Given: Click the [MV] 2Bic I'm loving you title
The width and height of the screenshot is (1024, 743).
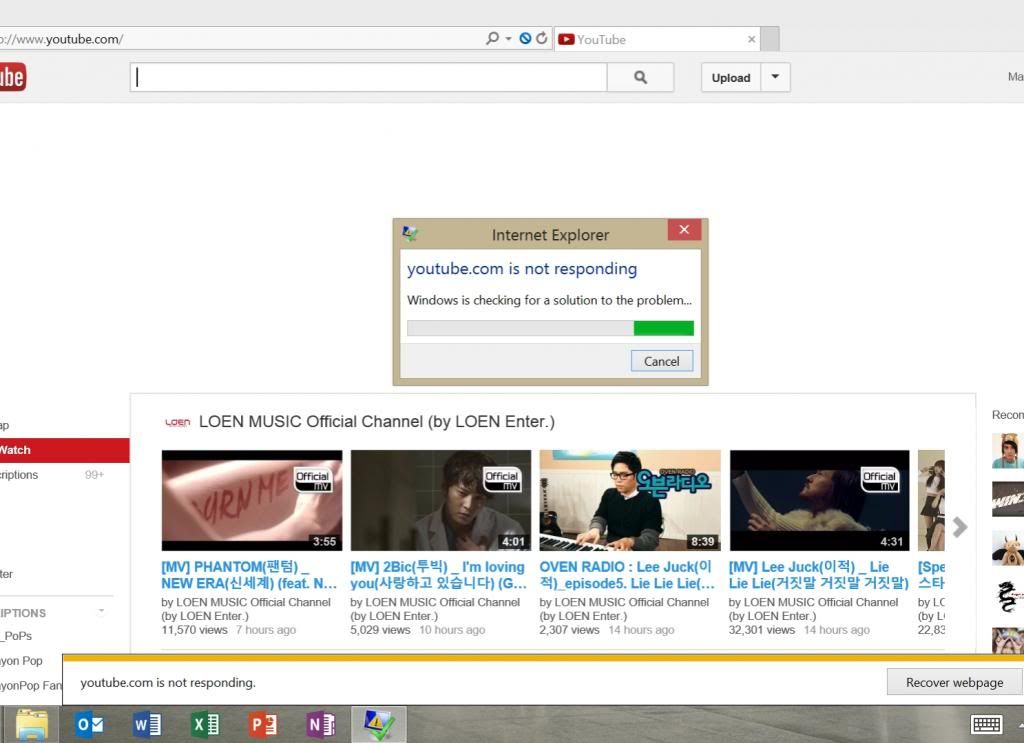Looking at the screenshot, I should (438, 575).
